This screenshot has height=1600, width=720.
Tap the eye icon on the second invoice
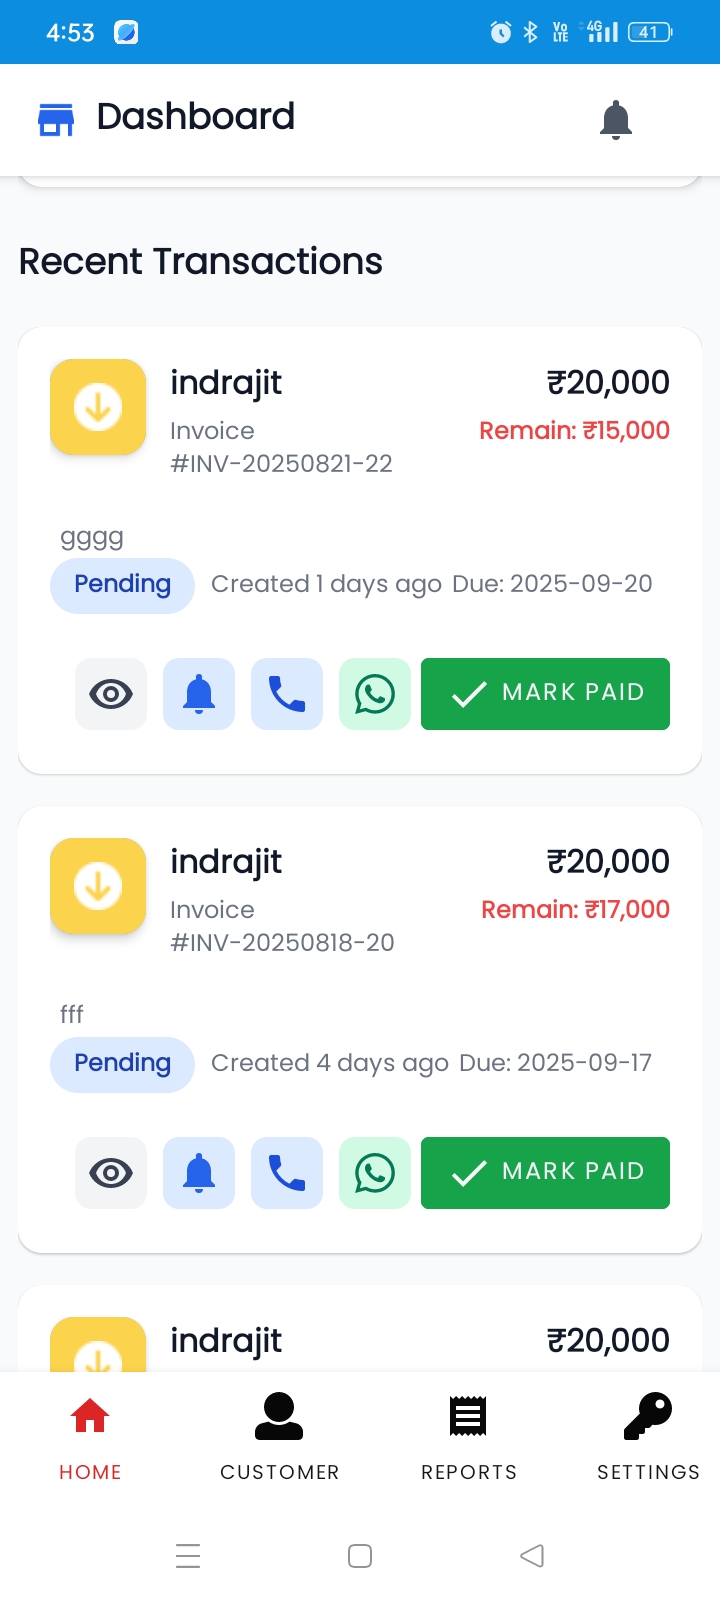[x=110, y=1173]
